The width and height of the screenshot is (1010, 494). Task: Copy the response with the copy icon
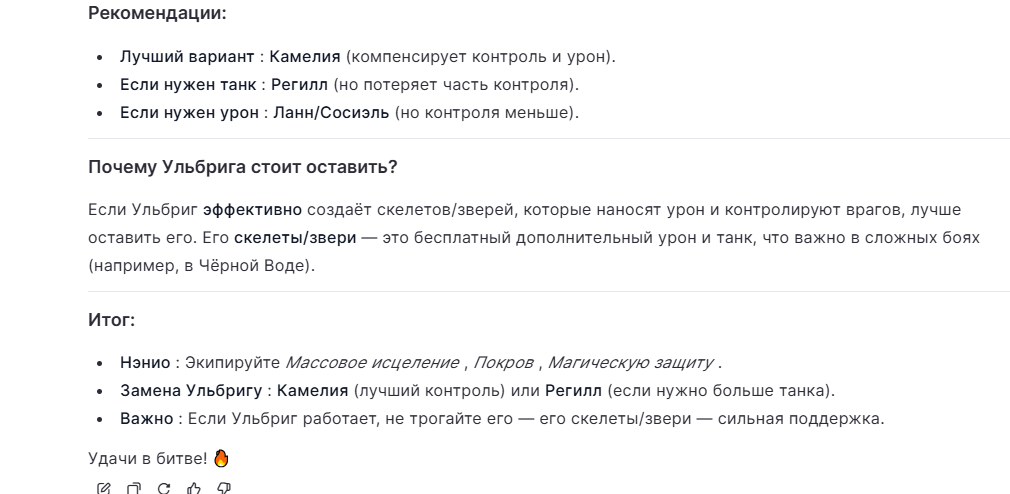pyautogui.click(x=133, y=489)
